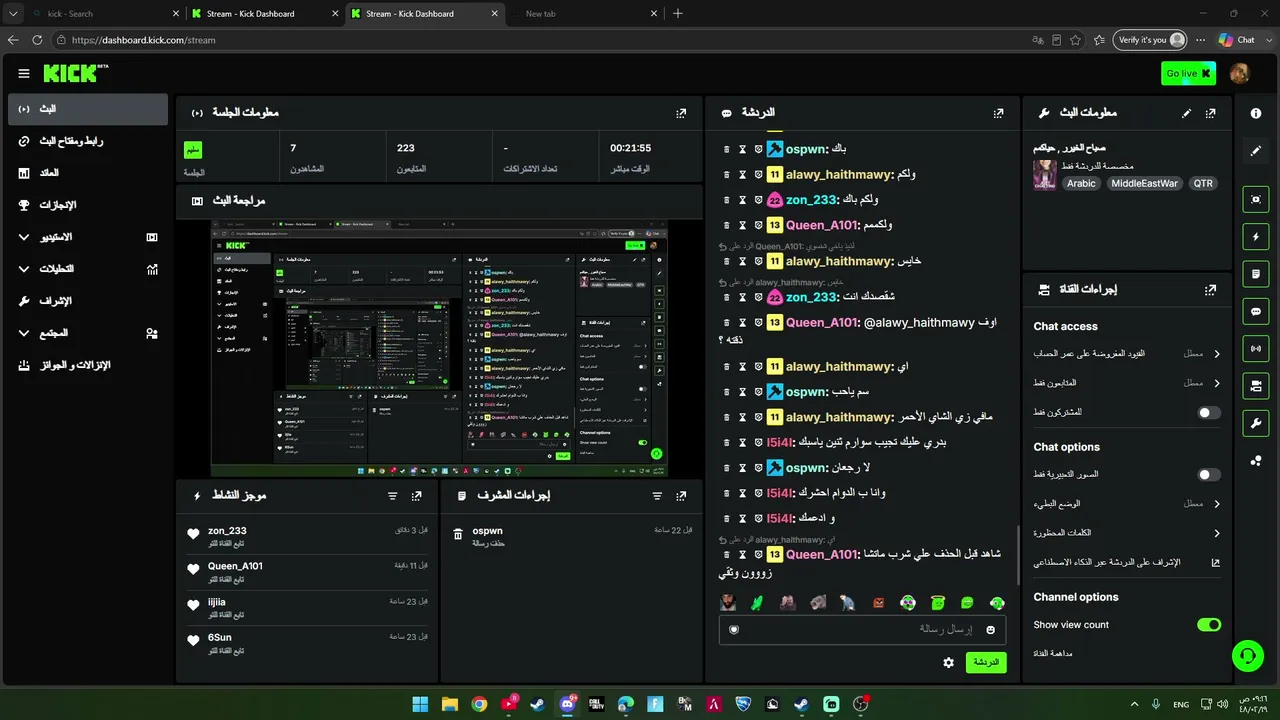Open banned words (الكلمات المحظورة) chevron
1280x720 pixels.
pos(1217,533)
